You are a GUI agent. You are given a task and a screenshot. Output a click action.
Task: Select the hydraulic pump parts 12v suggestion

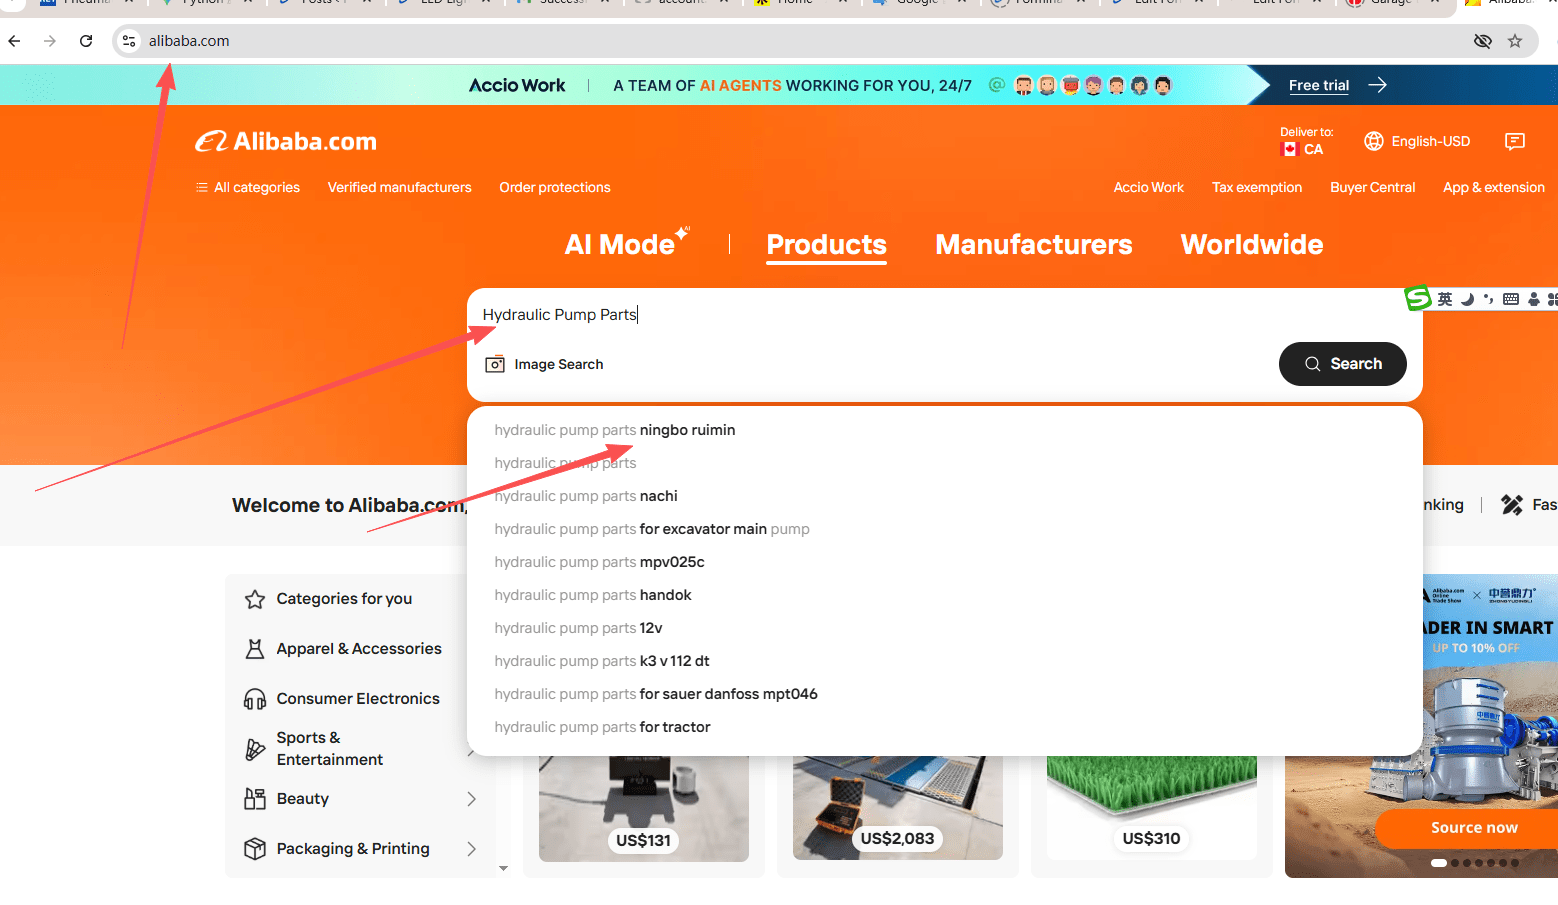click(x=945, y=628)
